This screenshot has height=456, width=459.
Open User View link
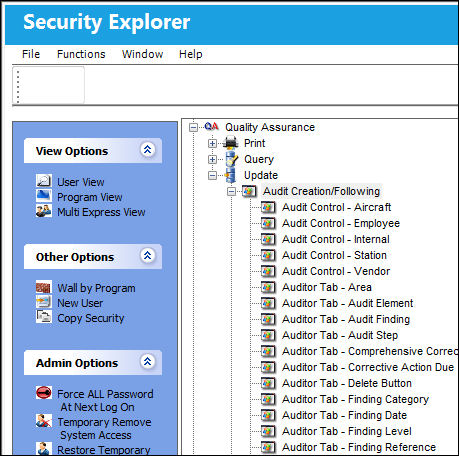[81, 182]
